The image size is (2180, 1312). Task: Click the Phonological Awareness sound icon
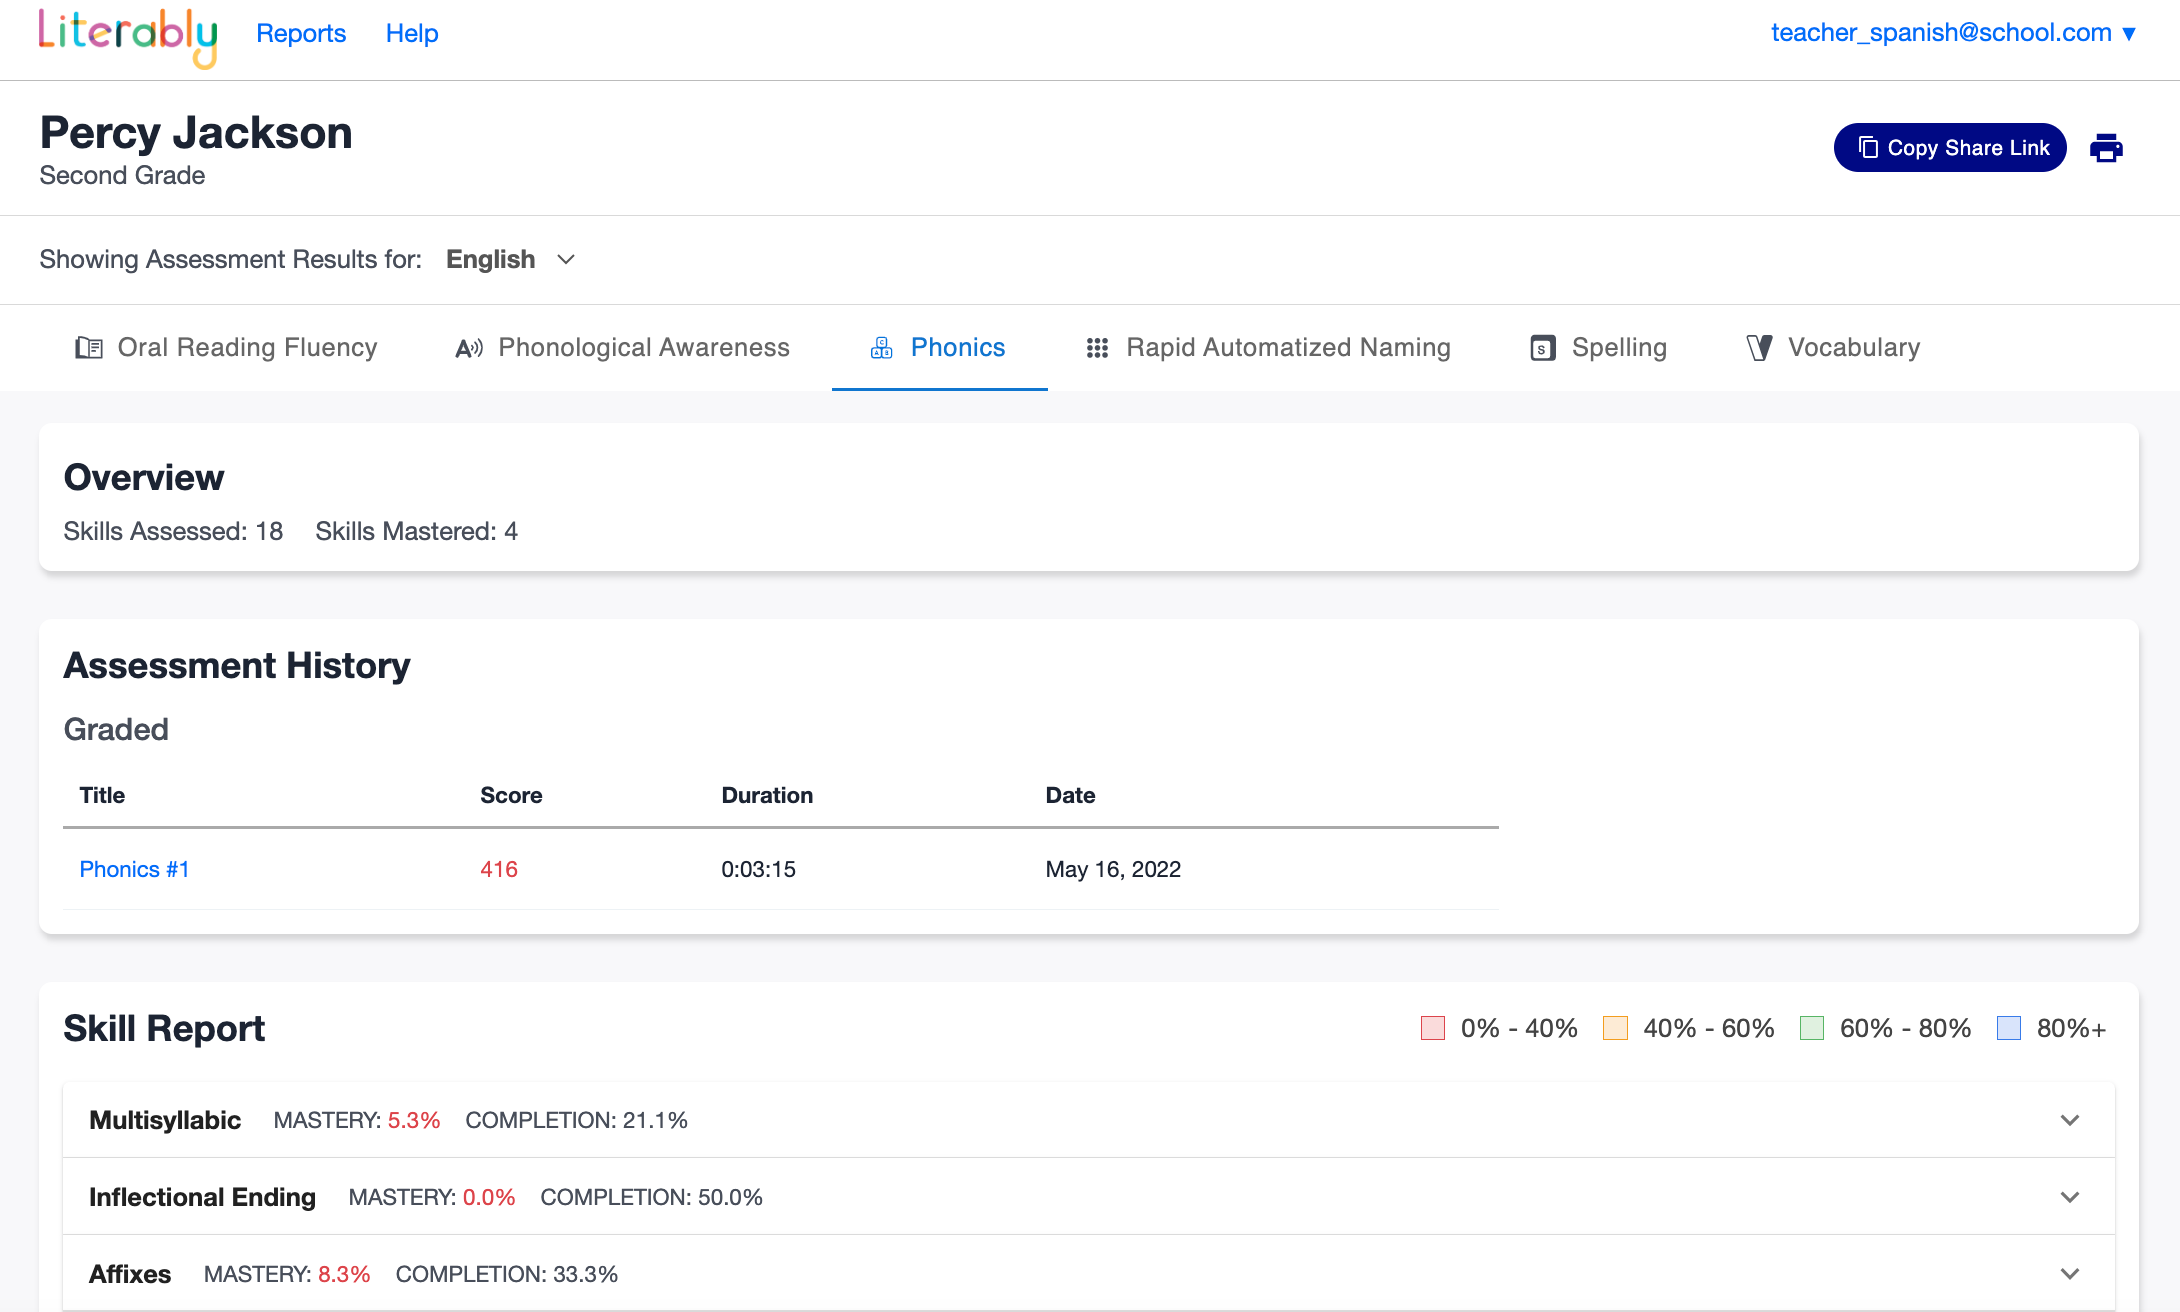[469, 348]
